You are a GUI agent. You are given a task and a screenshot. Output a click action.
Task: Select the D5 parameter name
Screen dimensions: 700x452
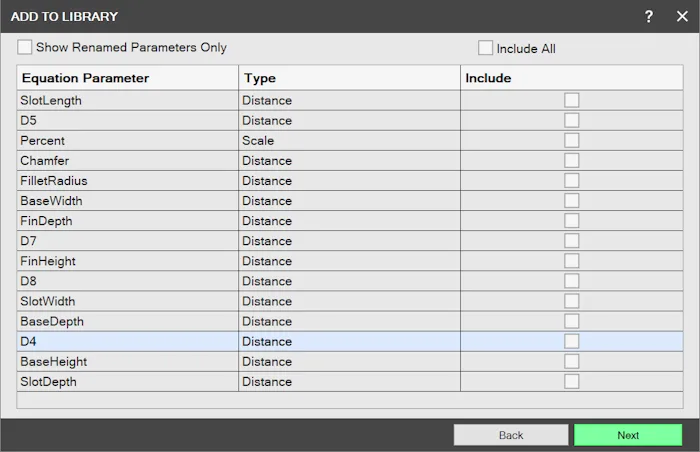[x=28, y=121]
